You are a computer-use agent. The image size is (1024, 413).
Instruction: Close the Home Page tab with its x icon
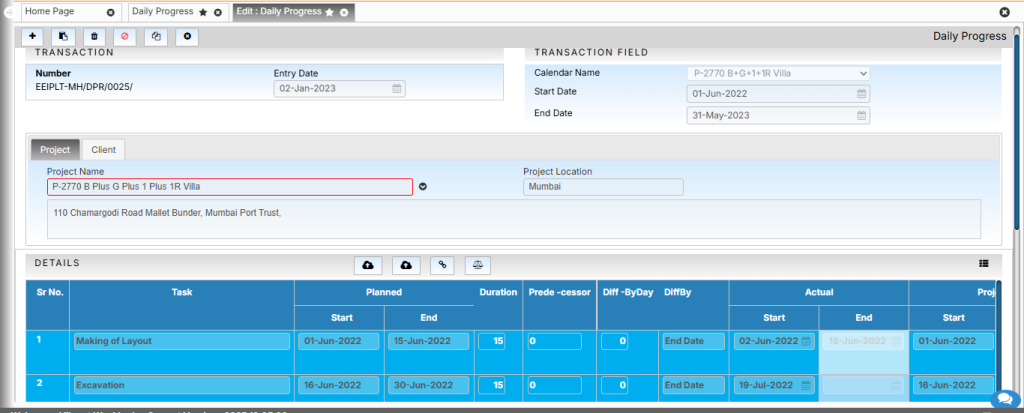click(x=110, y=12)
